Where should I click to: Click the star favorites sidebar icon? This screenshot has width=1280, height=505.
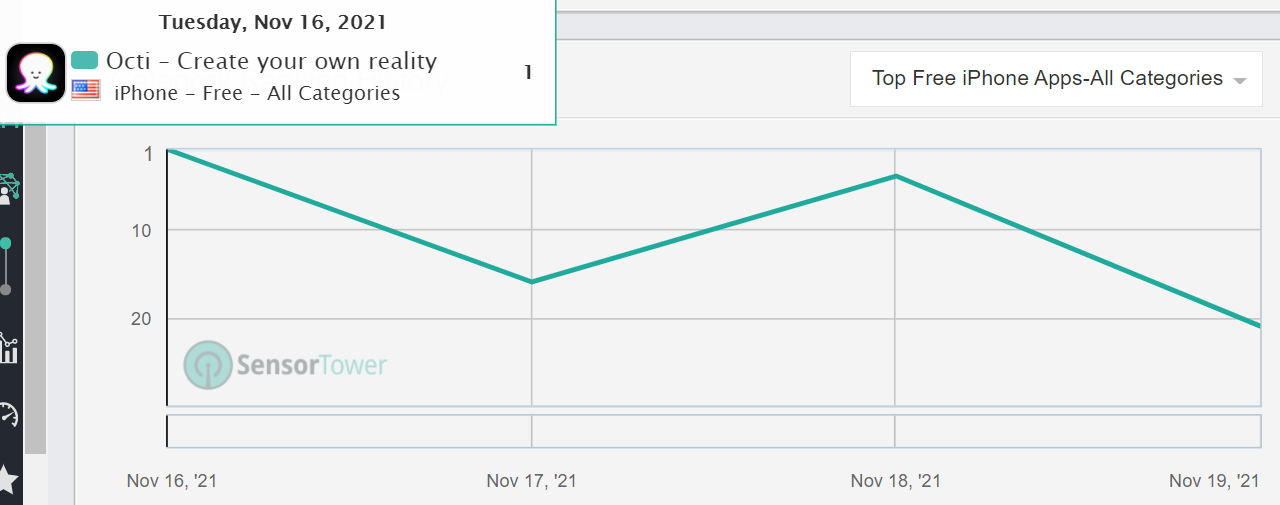tap(8, 479)
